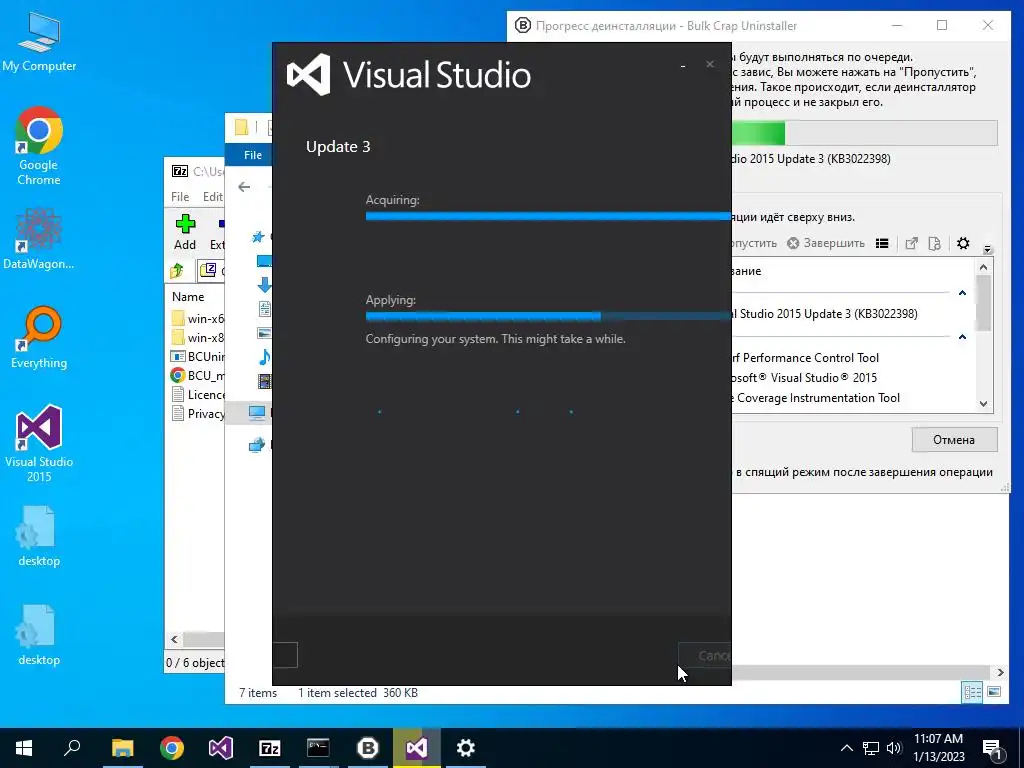The width and height of the screenshot is (1024, 768).
Task: Click 7-Zip horizontal scroll left arrow
Action: point(174,639)
